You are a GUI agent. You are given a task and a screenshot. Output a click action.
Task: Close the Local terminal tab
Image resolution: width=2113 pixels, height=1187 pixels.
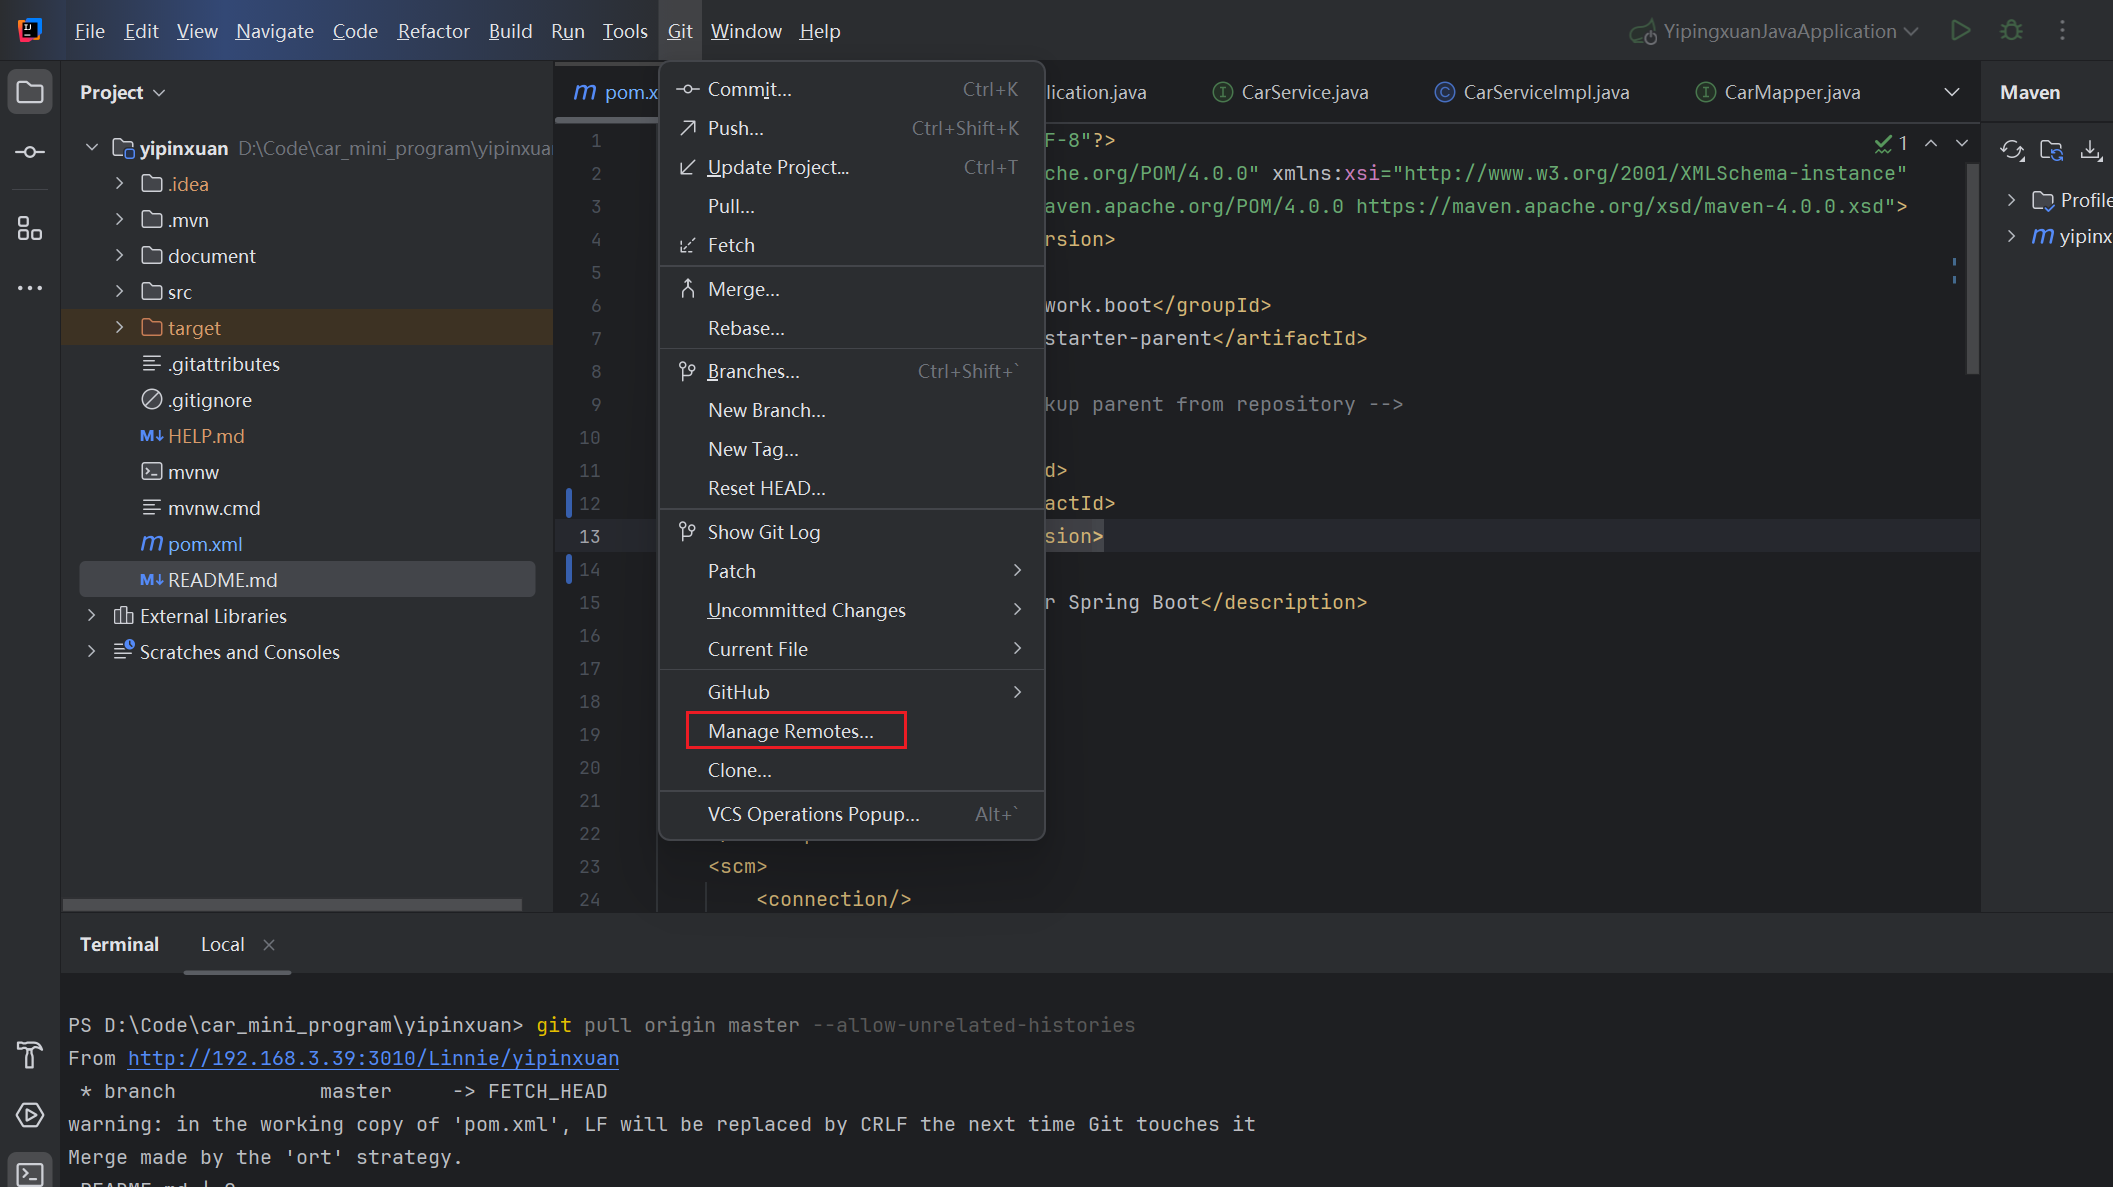click(269, 945)
